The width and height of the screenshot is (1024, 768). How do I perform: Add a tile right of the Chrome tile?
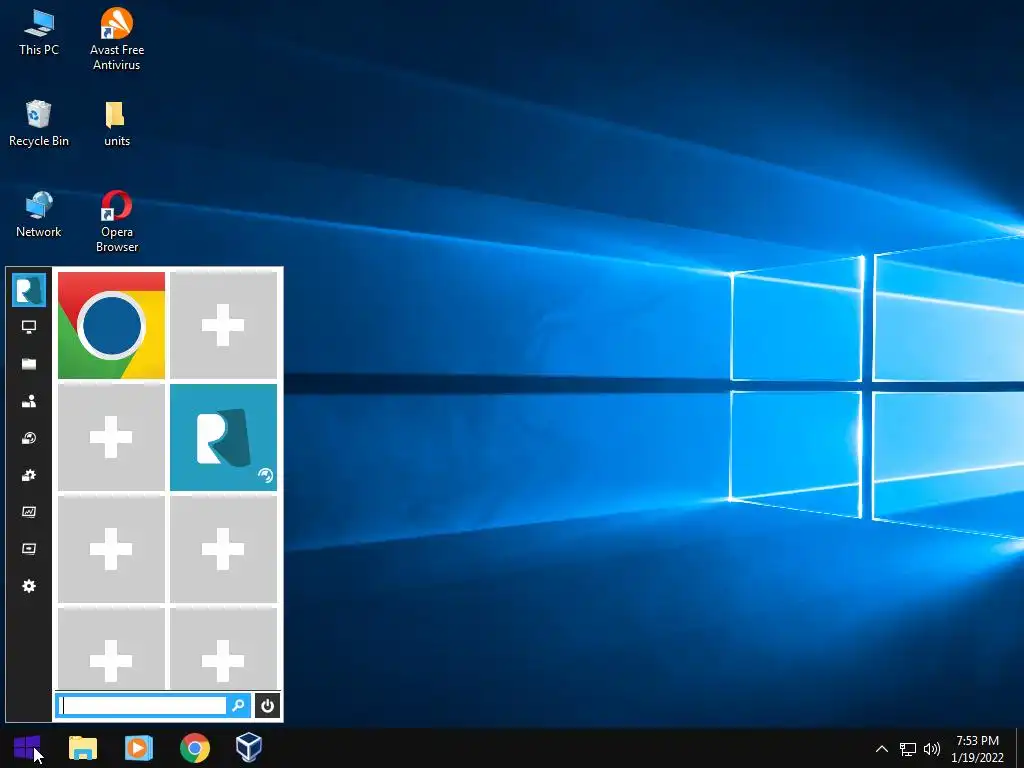coord(223,325)
